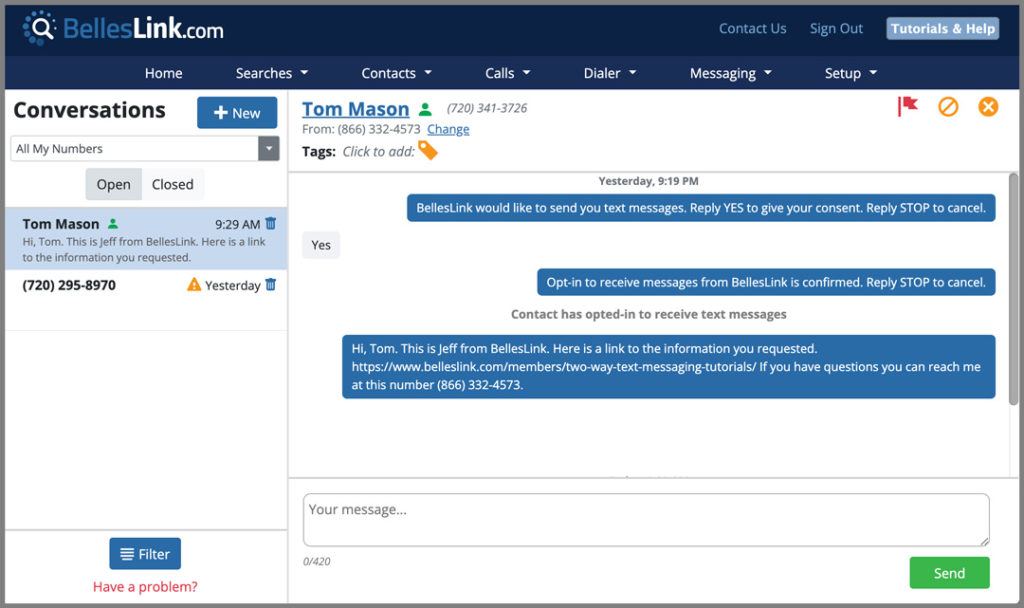Close conversation with orange X icon
This screenshot has width=1024, height=608.
(988, 106)
